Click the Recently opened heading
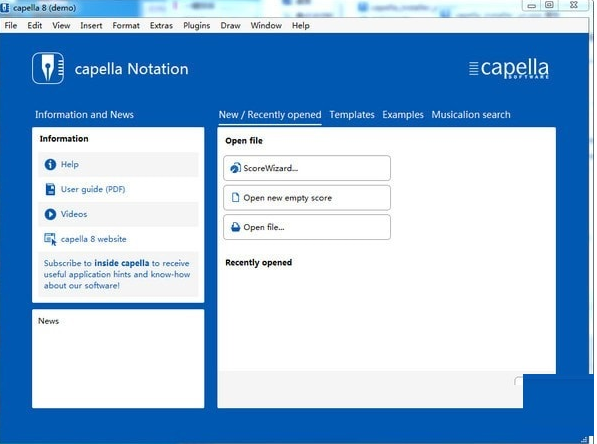The width and height of the screenshot is (597, 444). coord(259,263)
